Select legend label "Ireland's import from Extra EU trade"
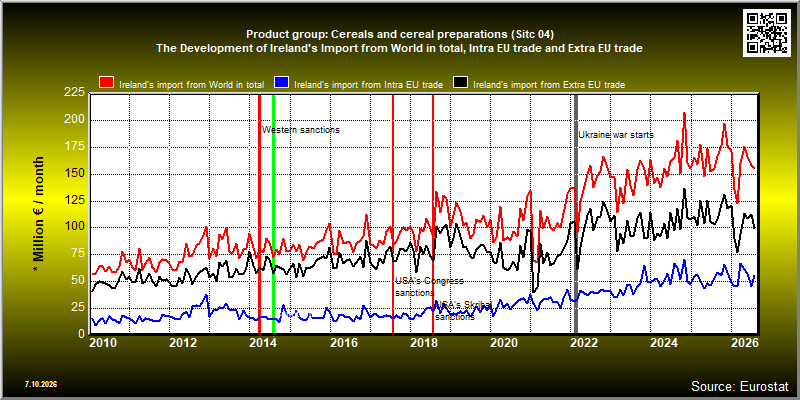 (549, 85)
